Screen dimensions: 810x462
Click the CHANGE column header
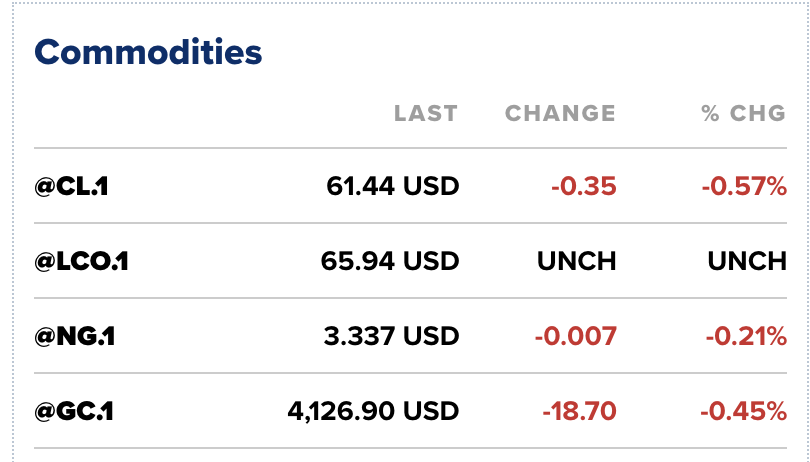pyautogui.click(x=560, y=113)
